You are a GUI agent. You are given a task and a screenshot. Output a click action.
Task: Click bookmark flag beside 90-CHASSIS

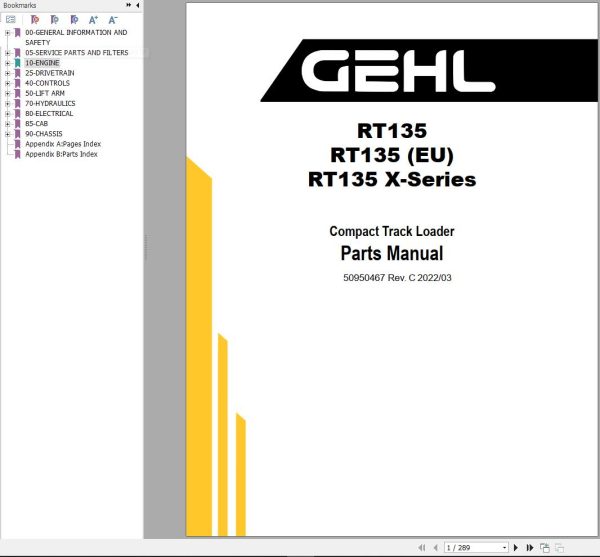pyautogui.click(x=17, y=134)
